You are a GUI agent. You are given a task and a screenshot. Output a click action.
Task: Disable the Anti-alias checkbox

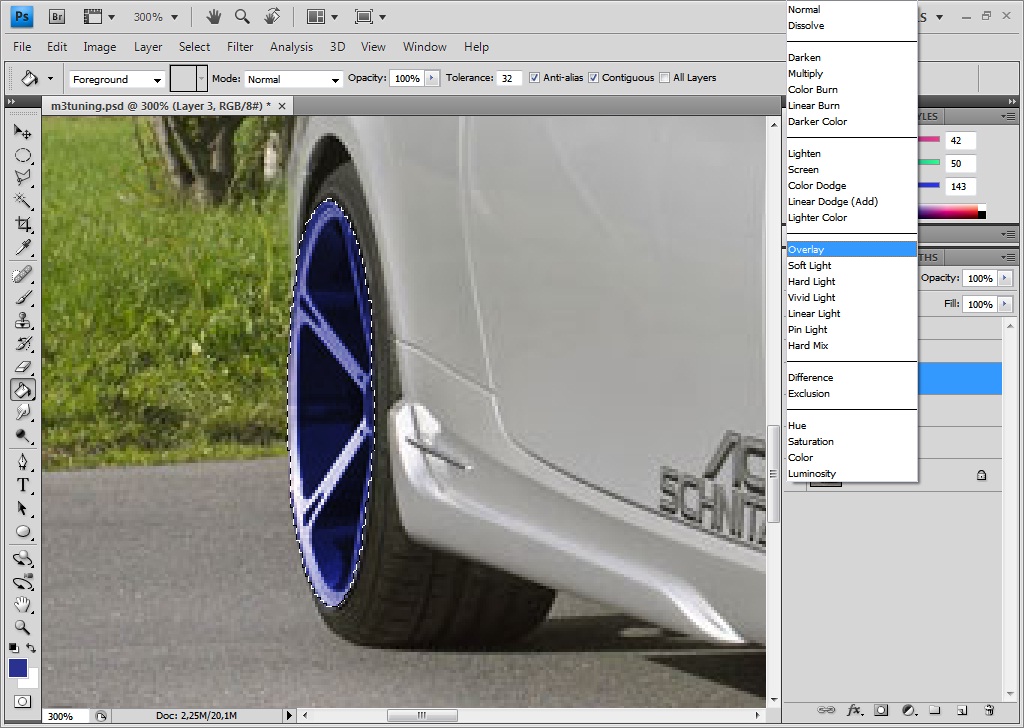pos(535,78)
